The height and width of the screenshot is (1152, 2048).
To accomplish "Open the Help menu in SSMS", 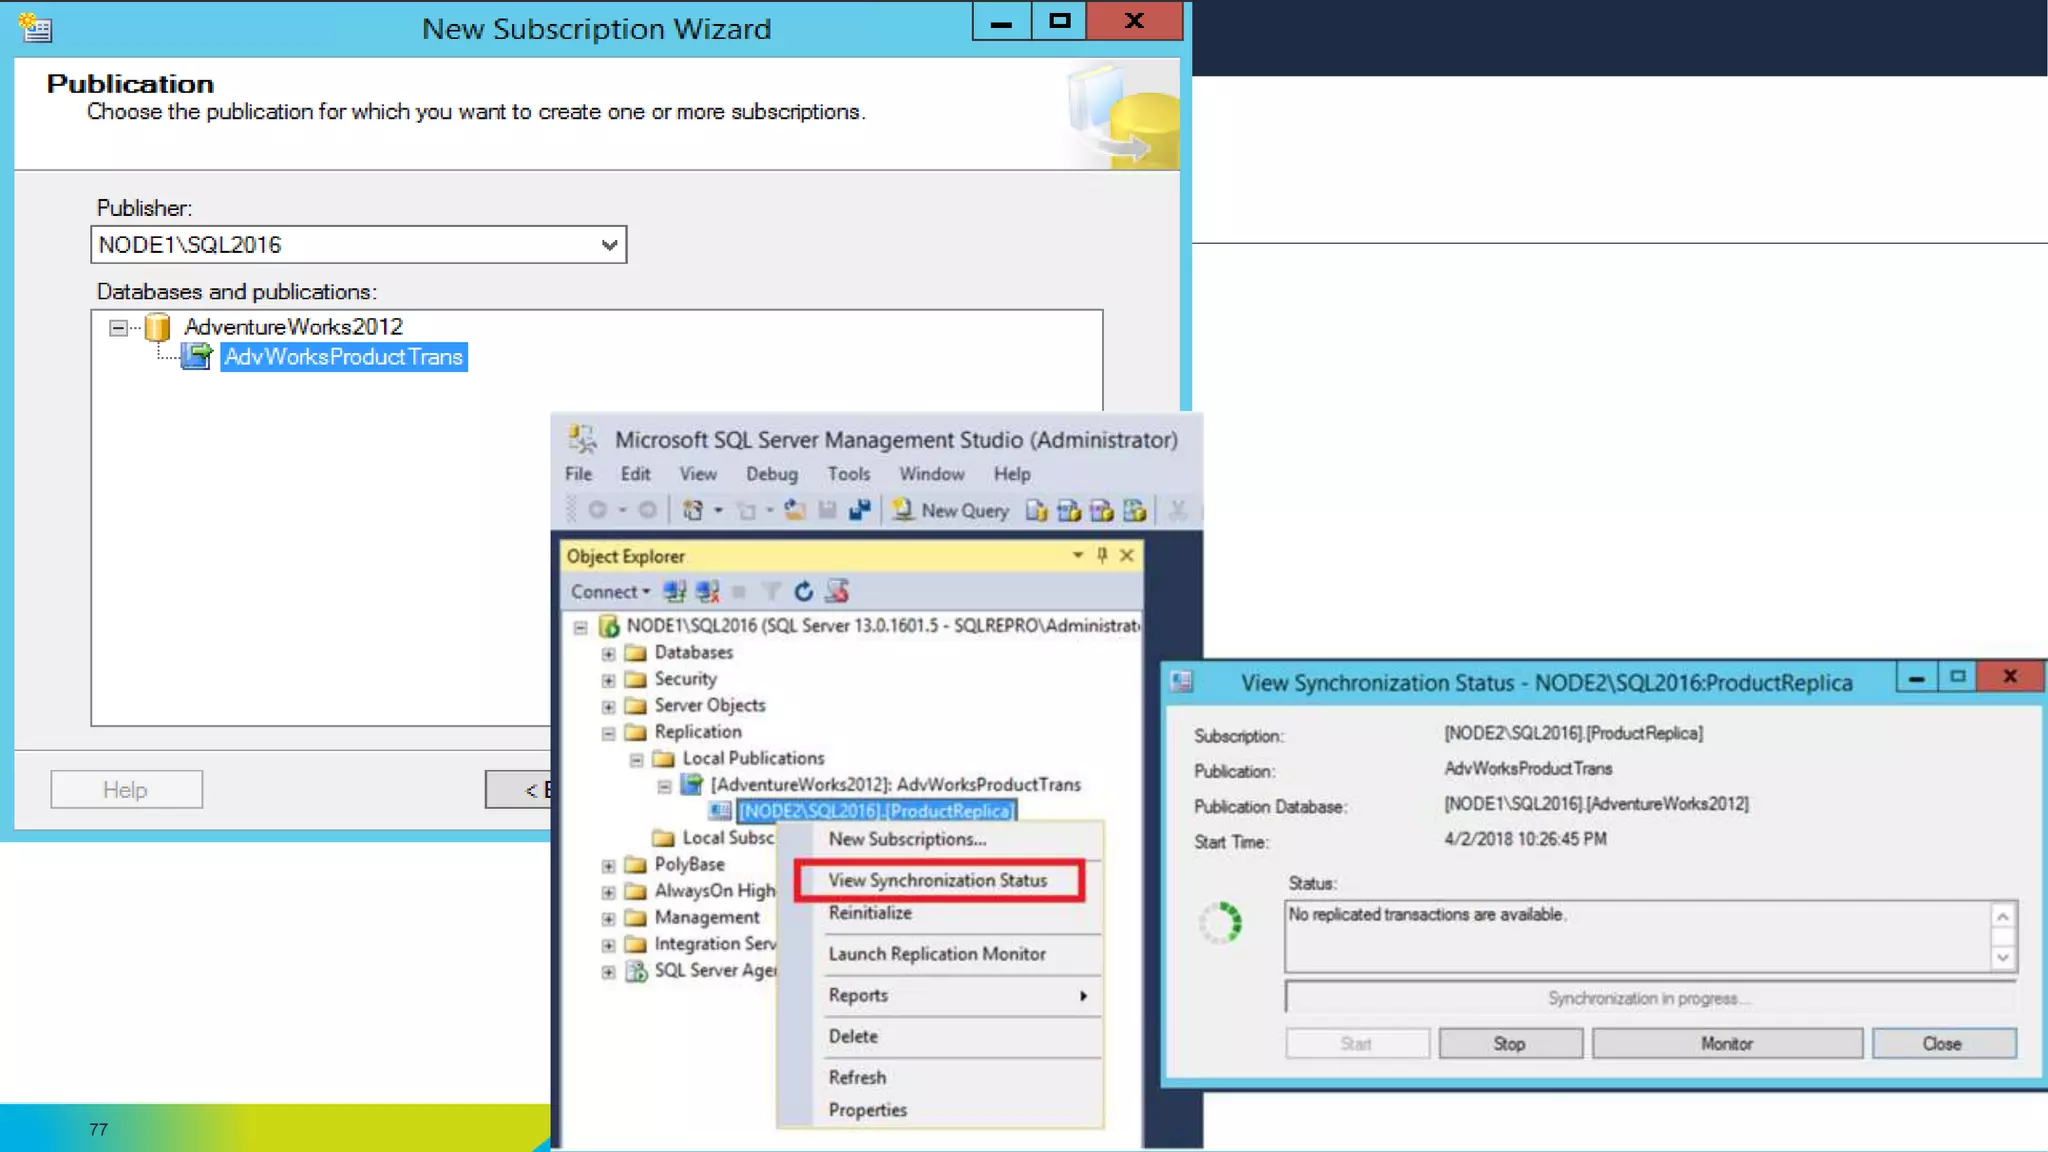I will [1011, 473].
